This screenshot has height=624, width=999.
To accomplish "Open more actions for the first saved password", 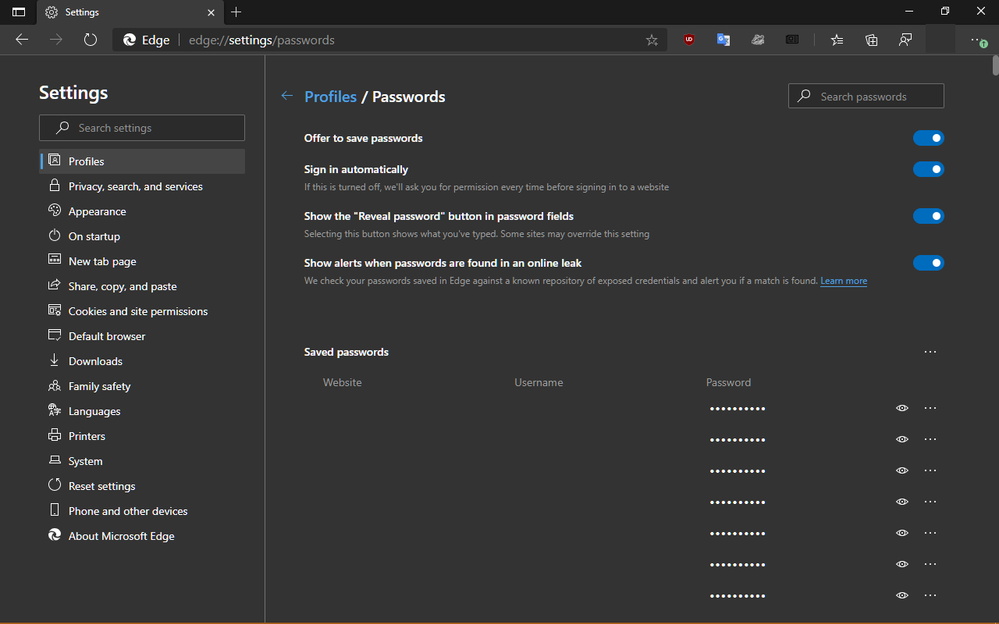I will [x=930, y=408].
